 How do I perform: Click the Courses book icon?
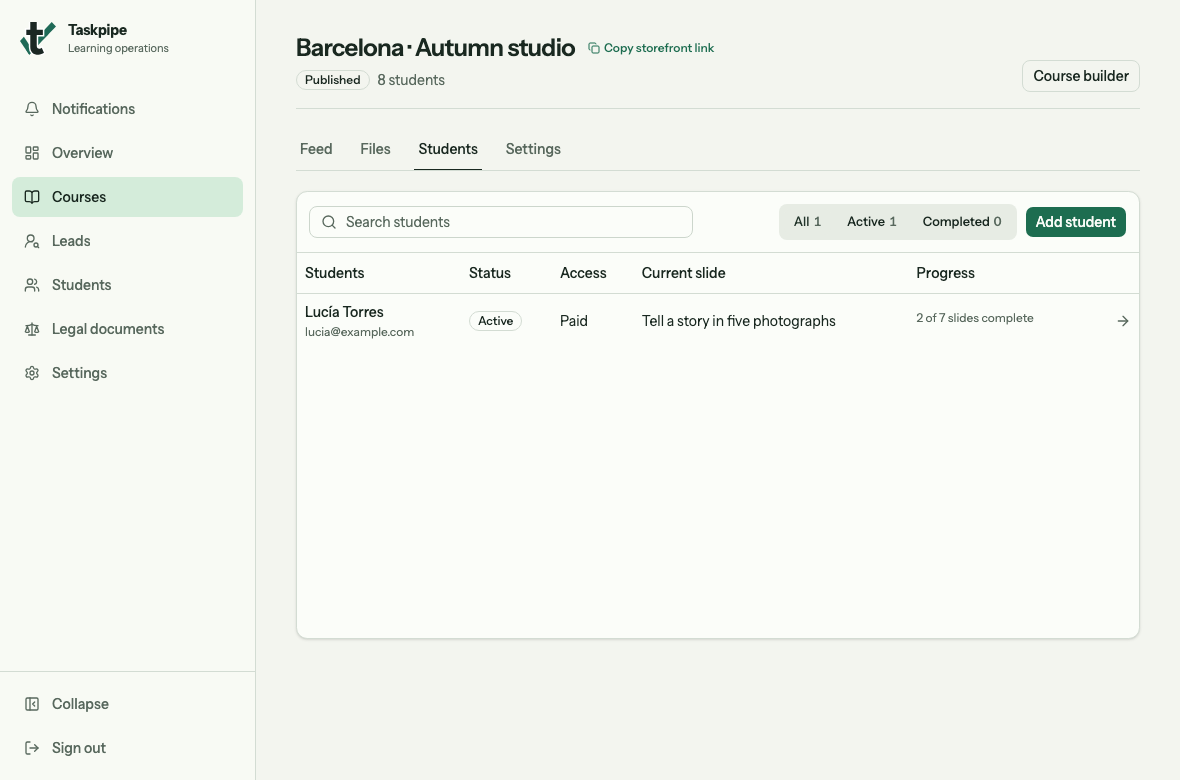[x=32, y=197]
